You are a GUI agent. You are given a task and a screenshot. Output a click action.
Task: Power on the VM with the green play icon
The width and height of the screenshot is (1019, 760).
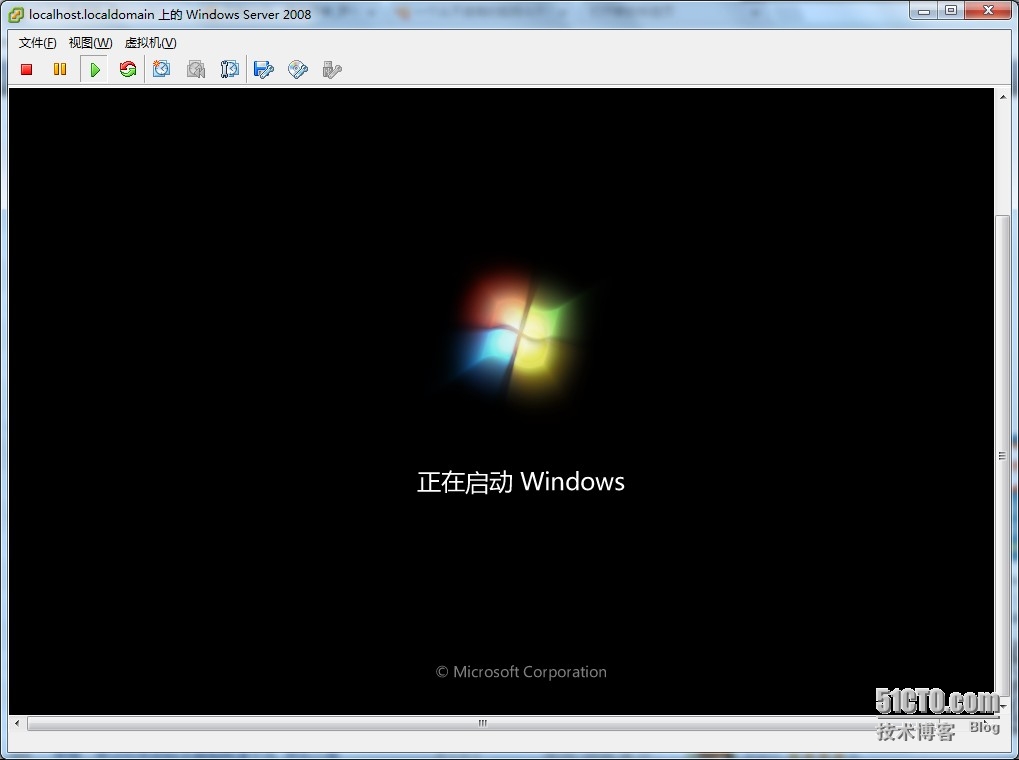[95, 70]
